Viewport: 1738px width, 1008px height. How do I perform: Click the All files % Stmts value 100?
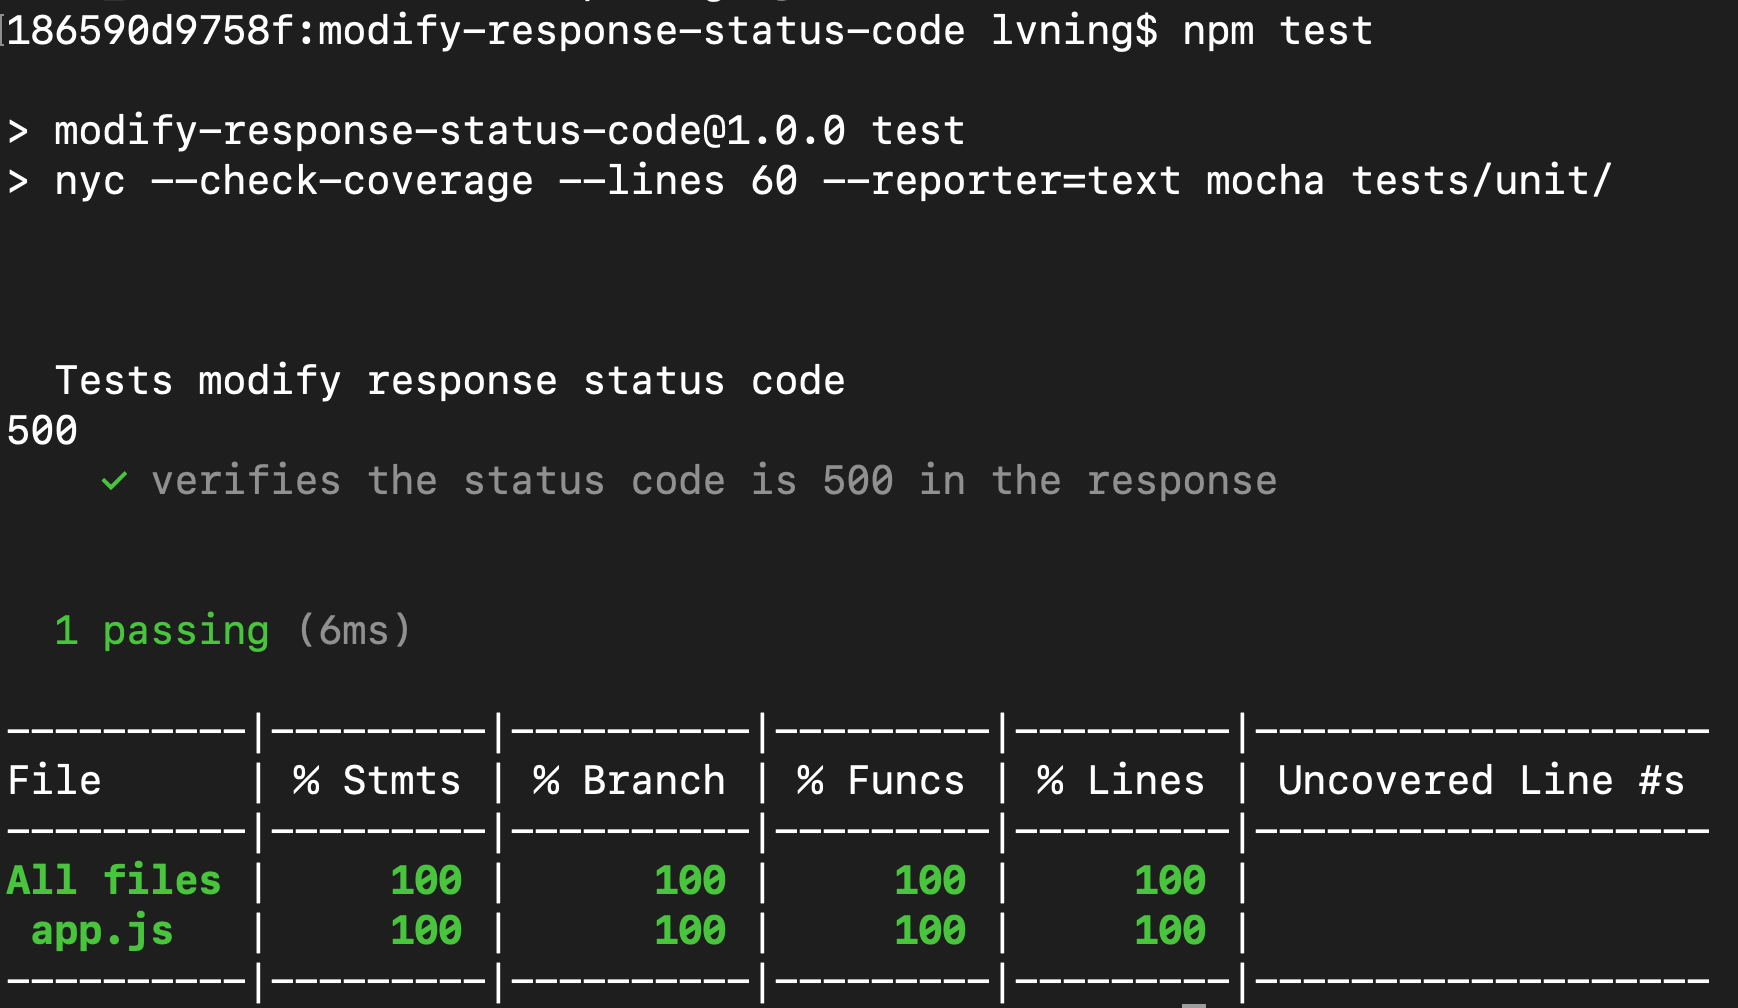pos(426,881)
